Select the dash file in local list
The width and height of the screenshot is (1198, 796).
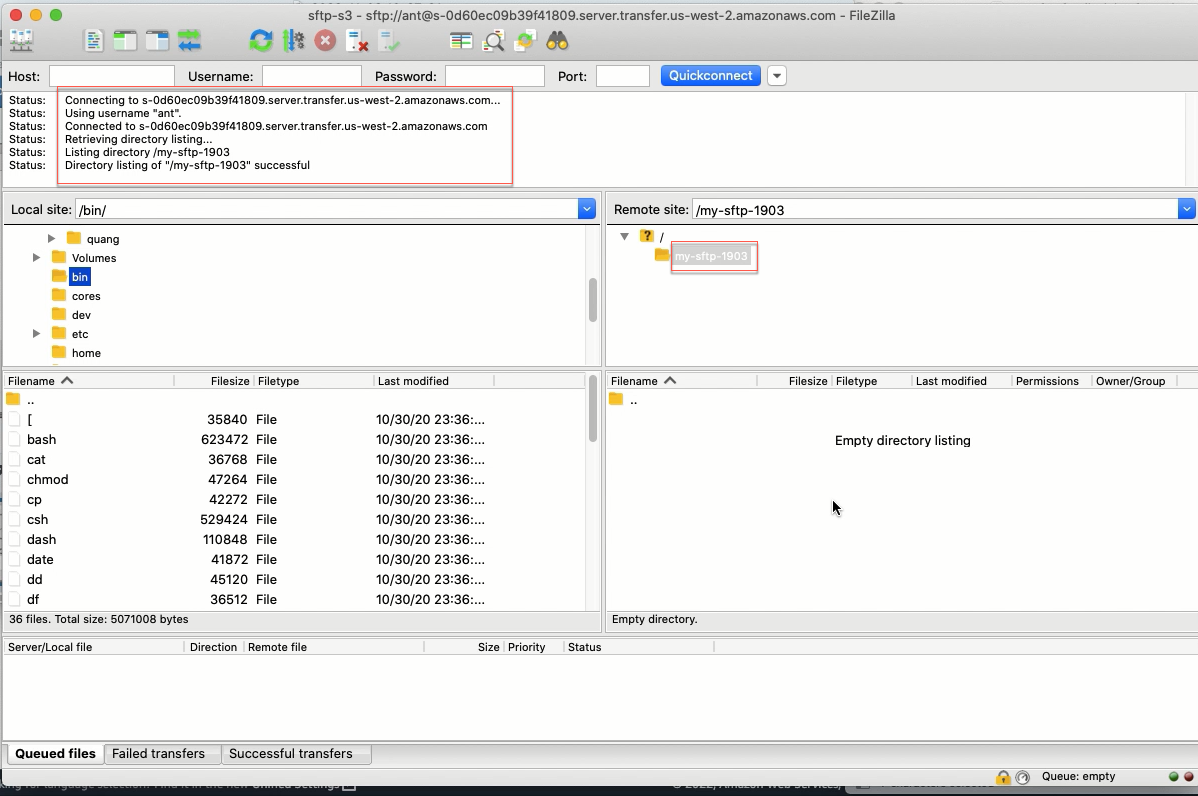(294, 539)
